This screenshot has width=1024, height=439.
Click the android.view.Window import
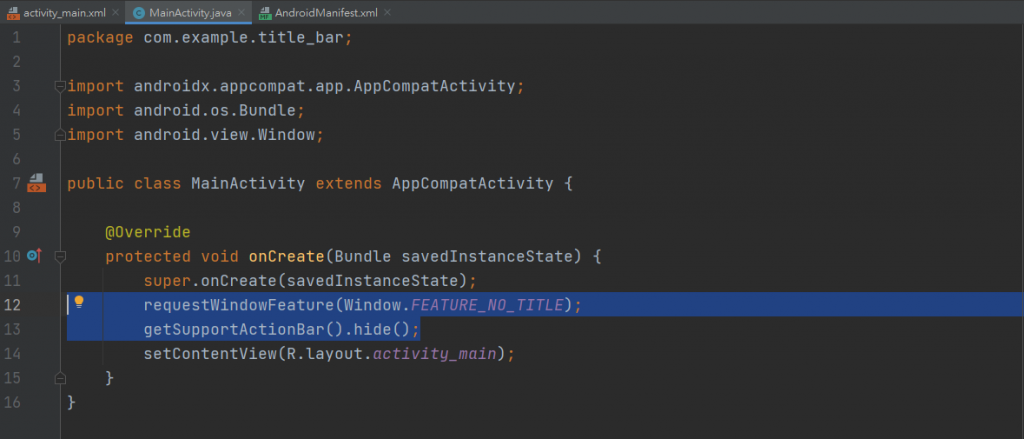point(225,135)
